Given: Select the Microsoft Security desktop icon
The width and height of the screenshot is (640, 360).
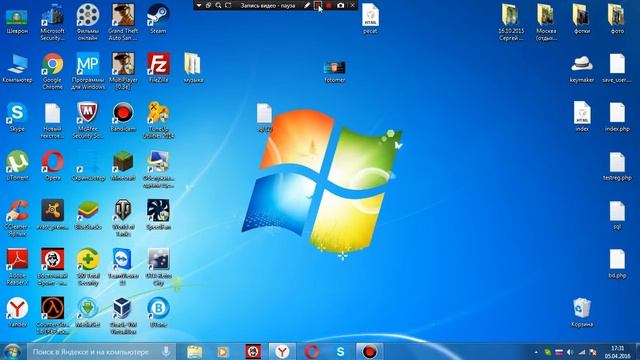Looking at the screenshot, I should pyautogui.click(x=52, y=22).
